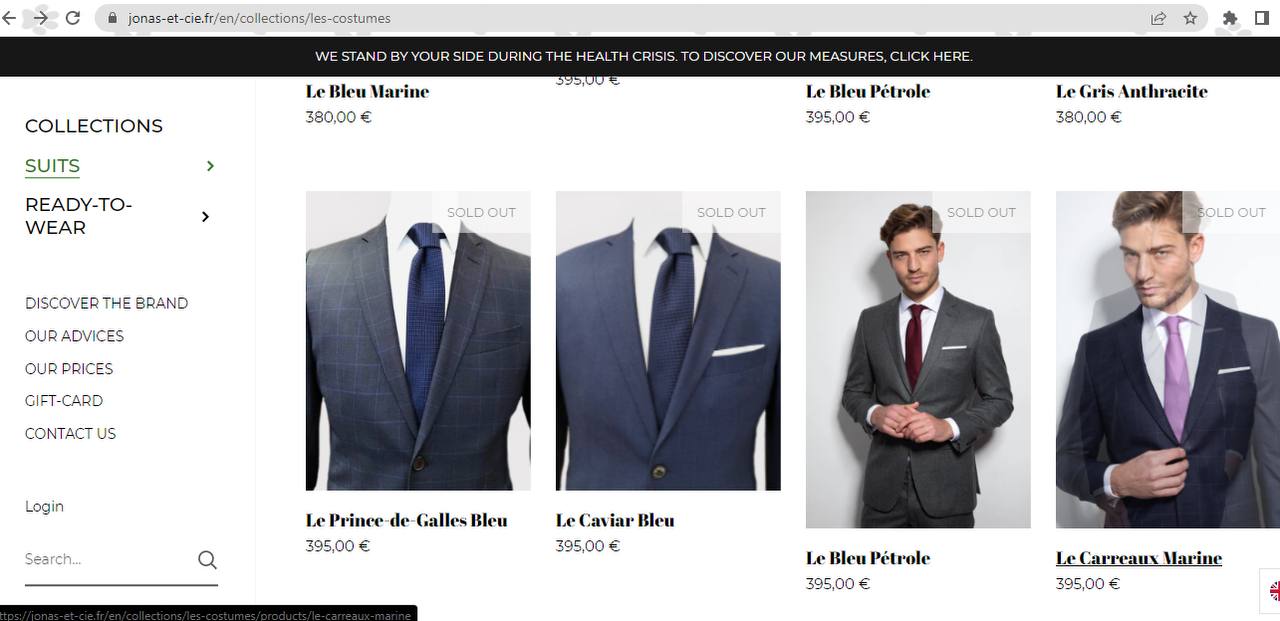Reload the current page
The width and height of the screenshot is (1280, 621).
[x=73, y=18]
